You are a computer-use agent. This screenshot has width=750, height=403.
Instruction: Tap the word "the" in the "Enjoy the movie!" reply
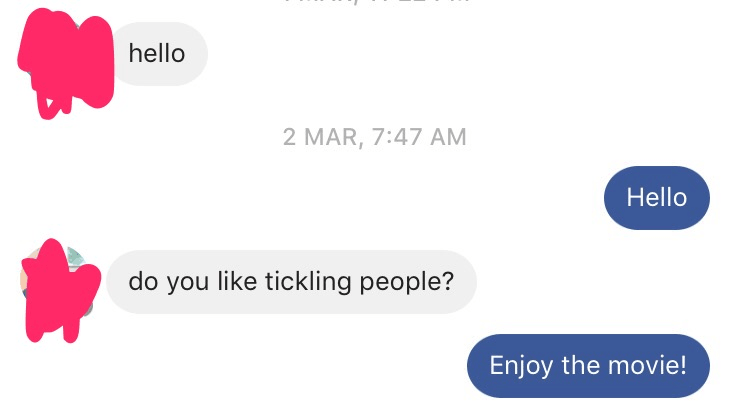coord(584,365)
